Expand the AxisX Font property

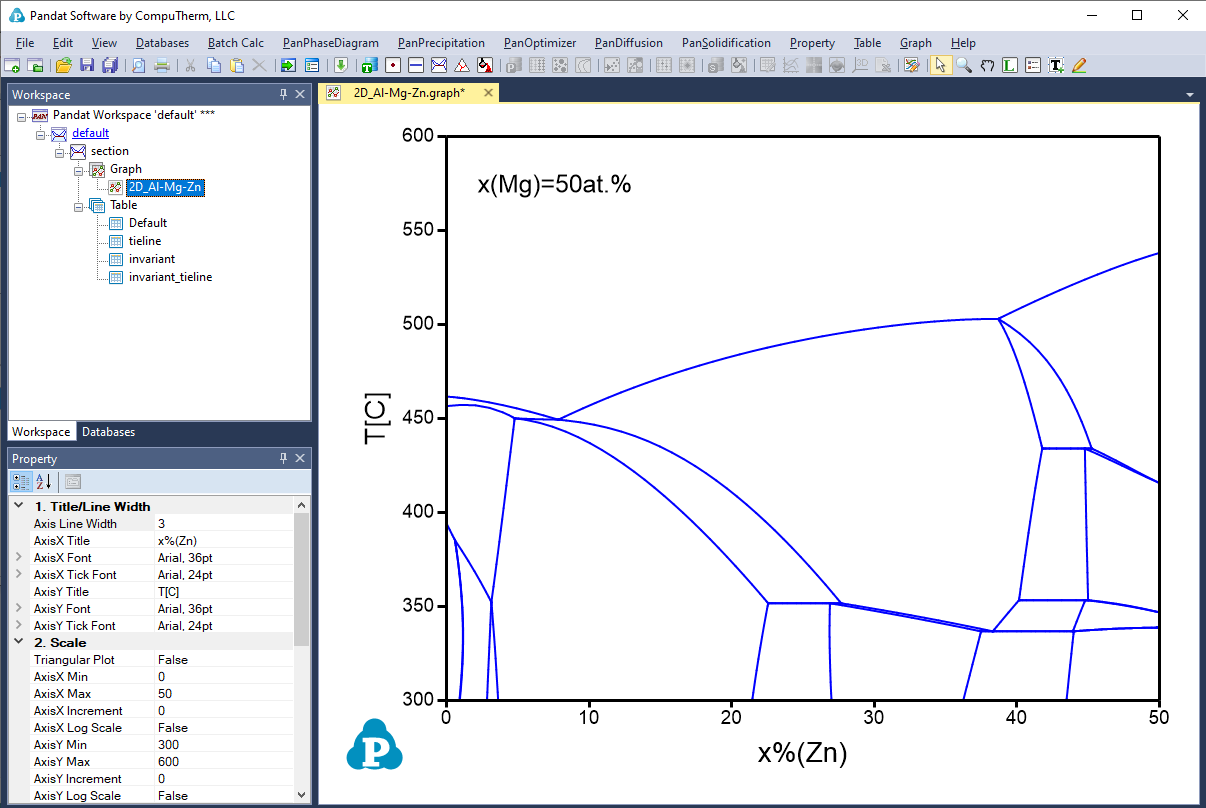pos(19,558)
